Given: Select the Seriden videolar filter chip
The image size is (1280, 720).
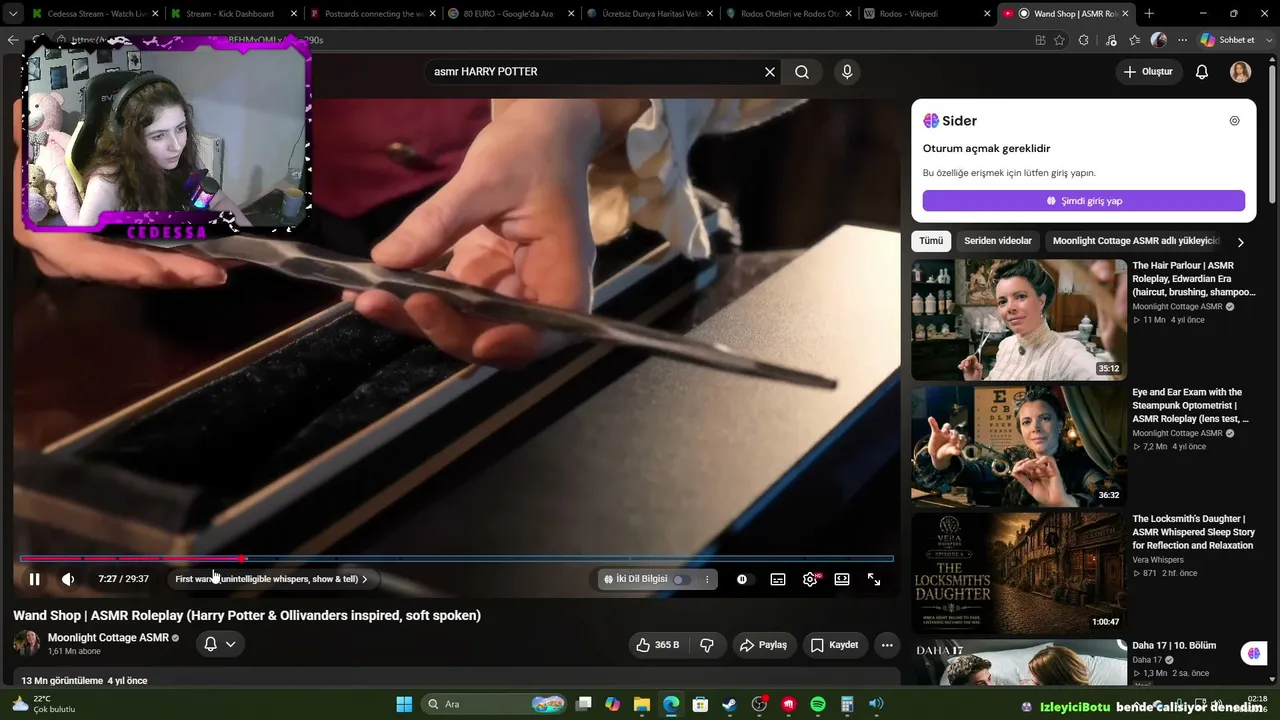Looking at the screenshot, I should click(998, 241).
